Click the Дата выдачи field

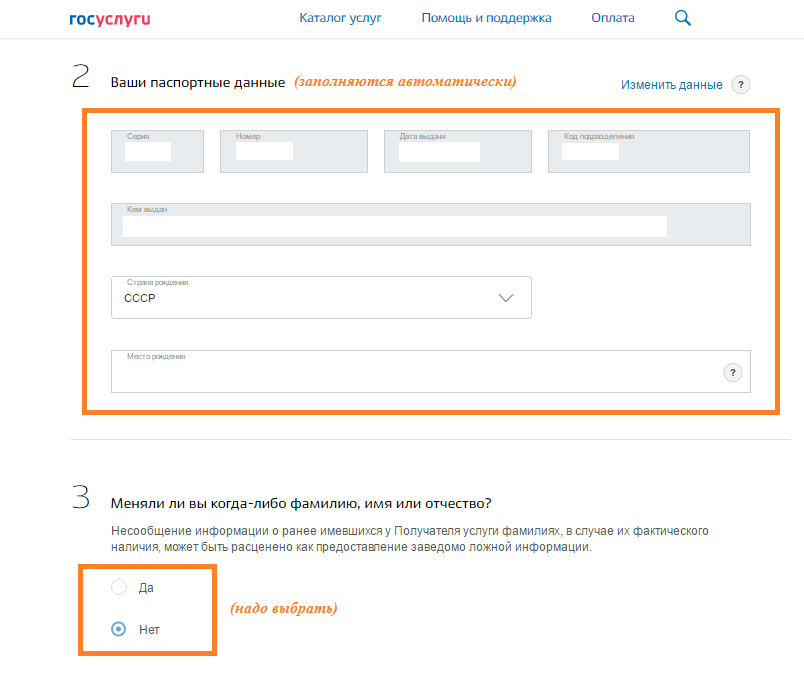pyautogui.click(x=458, y=151)
